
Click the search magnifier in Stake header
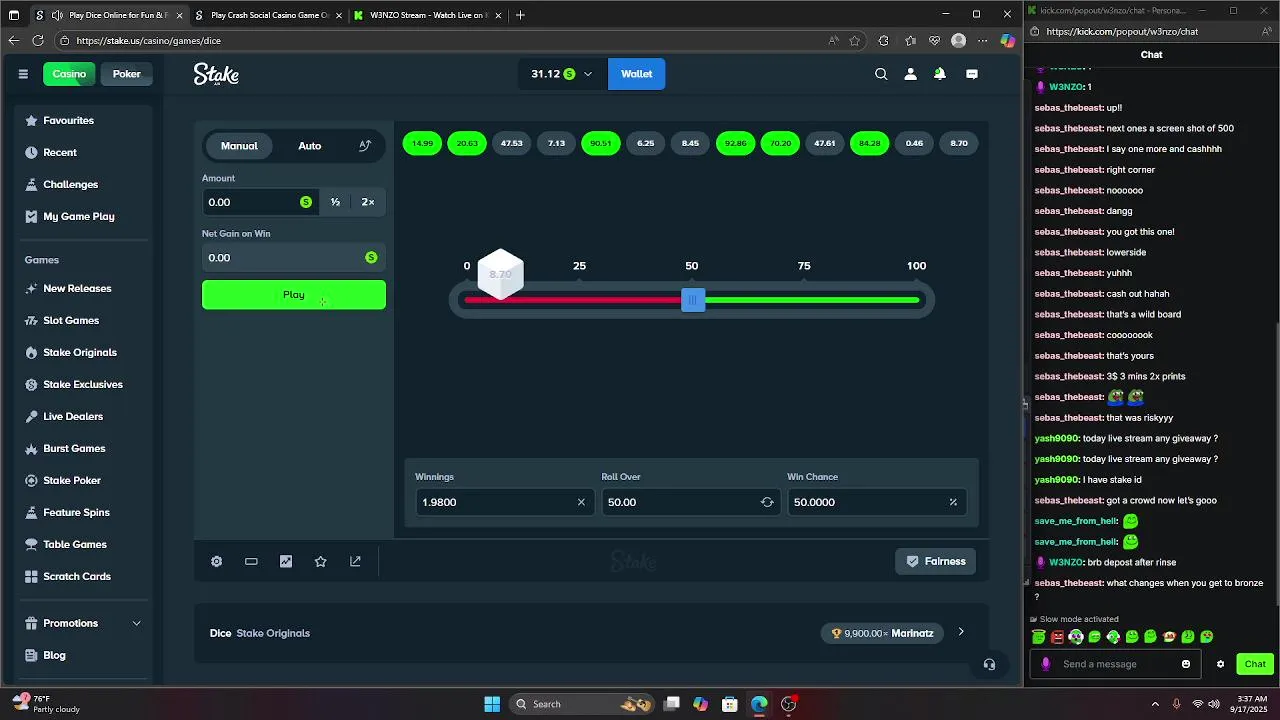pyautogui.click(x=881, y=74)
